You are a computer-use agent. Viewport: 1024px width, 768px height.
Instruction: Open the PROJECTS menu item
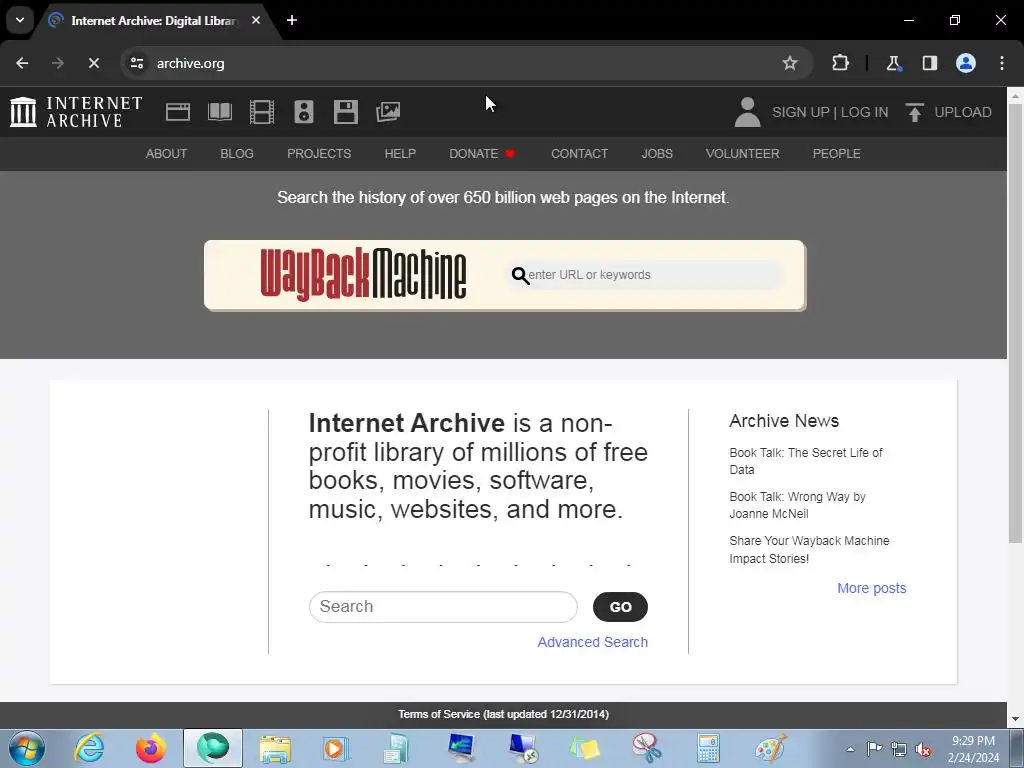(x=319, y=153)
